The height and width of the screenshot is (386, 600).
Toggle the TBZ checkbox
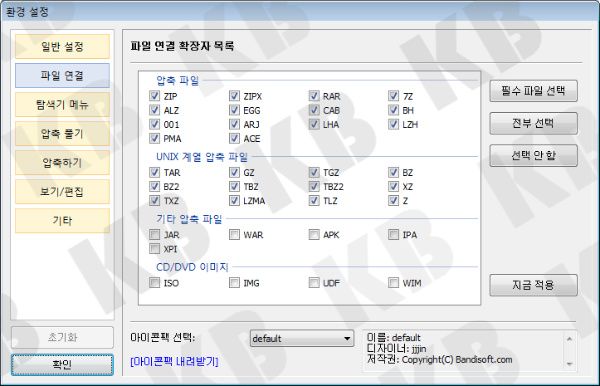click(x=234, y=186)
